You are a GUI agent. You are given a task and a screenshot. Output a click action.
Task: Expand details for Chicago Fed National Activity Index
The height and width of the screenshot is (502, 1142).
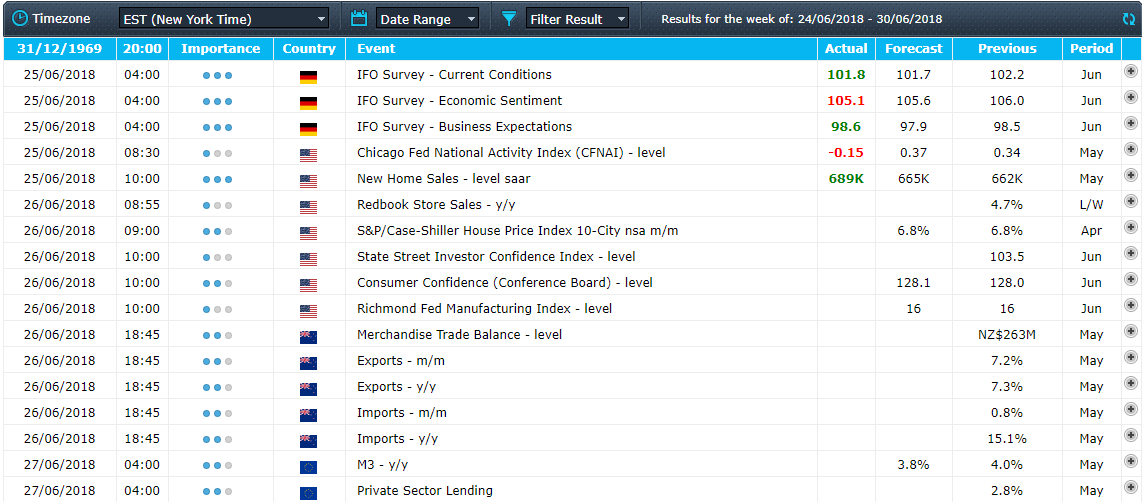pyautogui.click(x=1130, y=150)
